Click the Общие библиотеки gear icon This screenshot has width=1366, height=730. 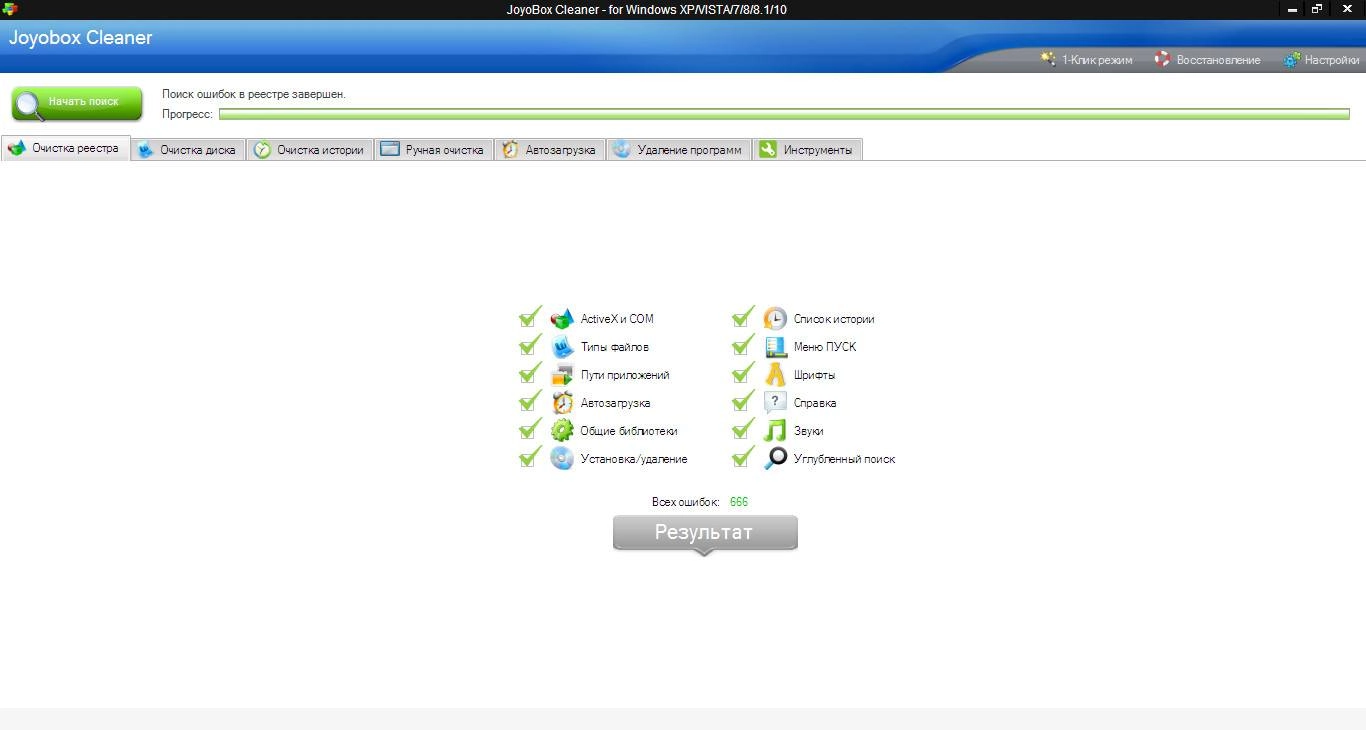click(x=562, y=431)
